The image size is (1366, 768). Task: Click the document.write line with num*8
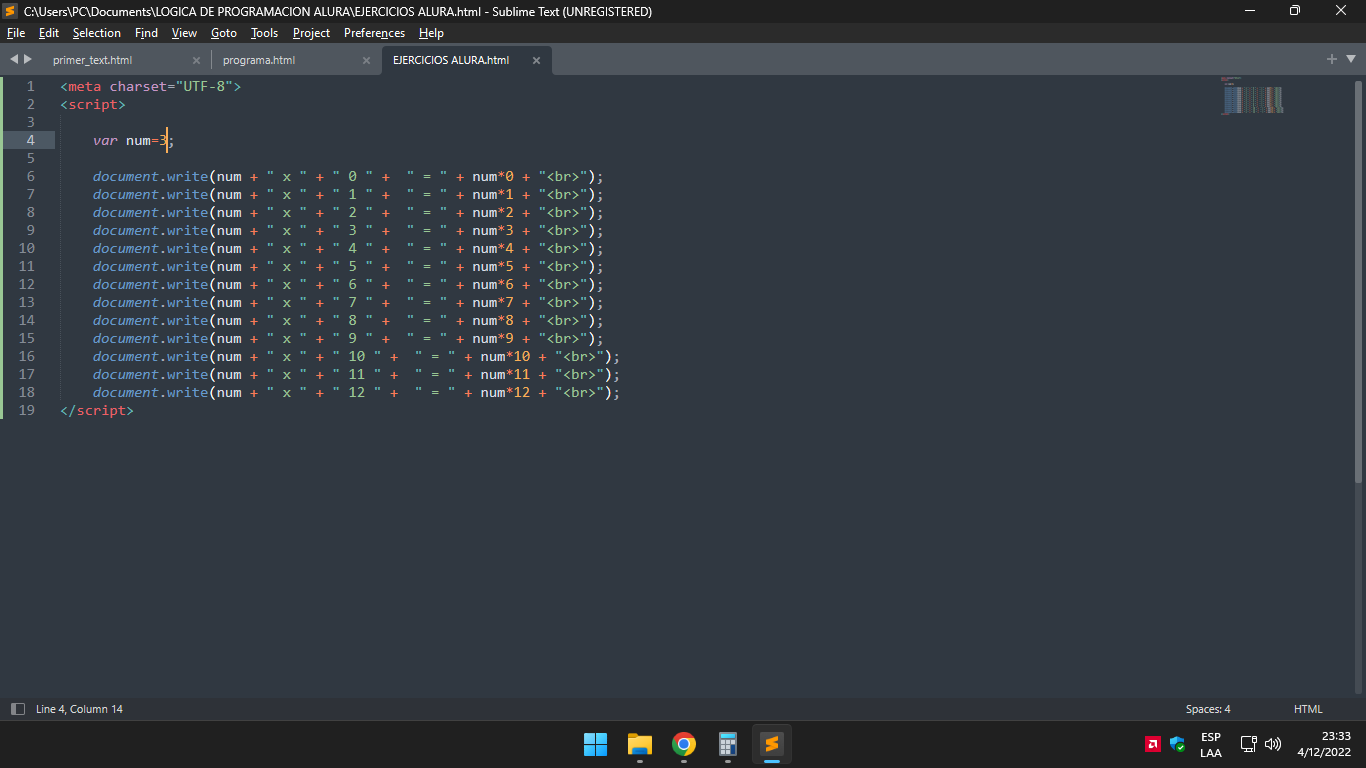[349, 320]
